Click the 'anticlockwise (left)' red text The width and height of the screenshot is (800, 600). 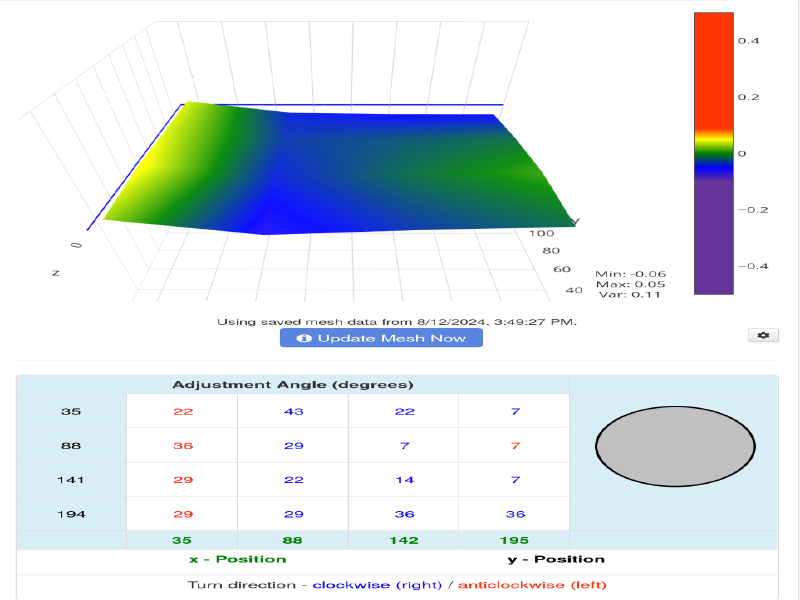(532, 585)
